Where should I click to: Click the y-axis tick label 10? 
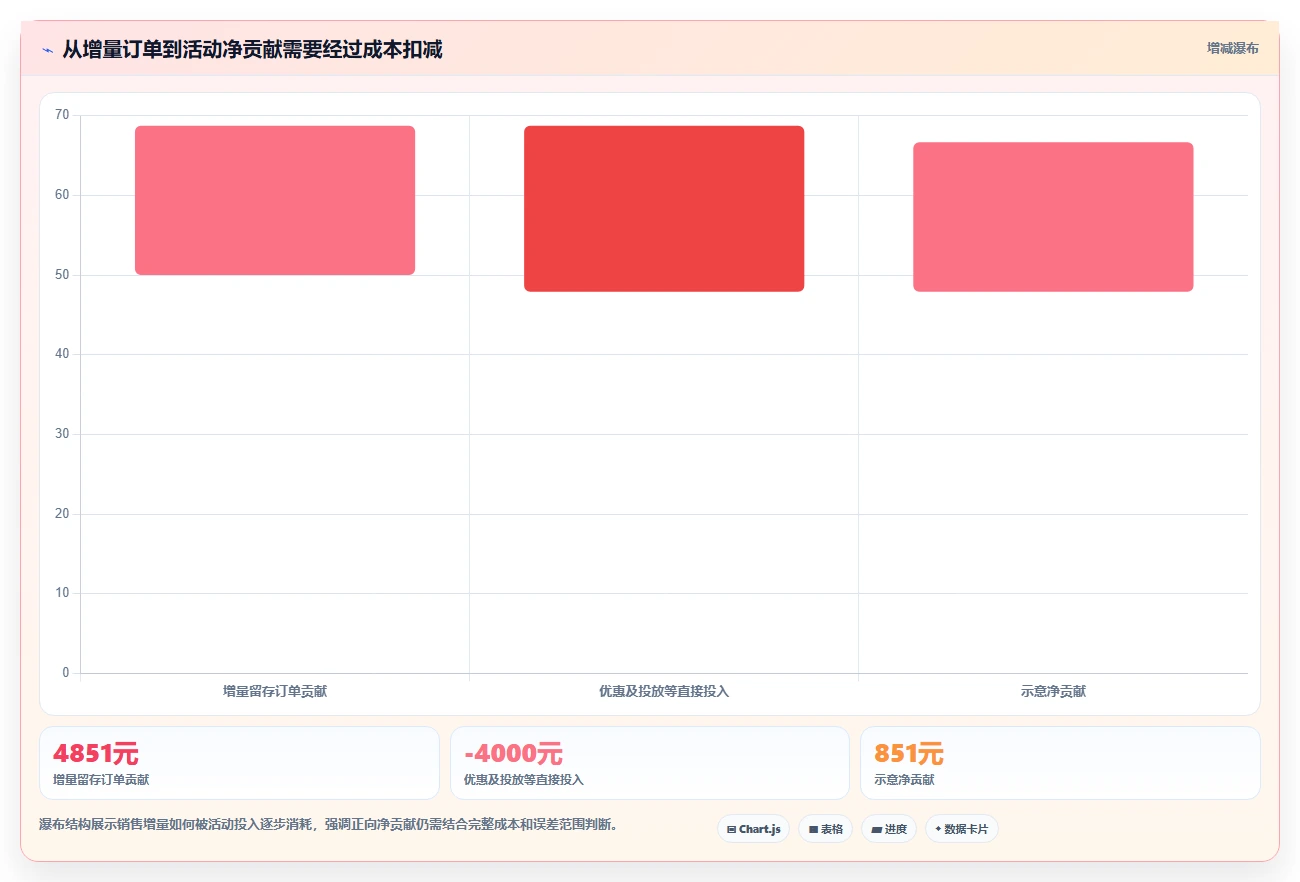[x=62, y=593]
